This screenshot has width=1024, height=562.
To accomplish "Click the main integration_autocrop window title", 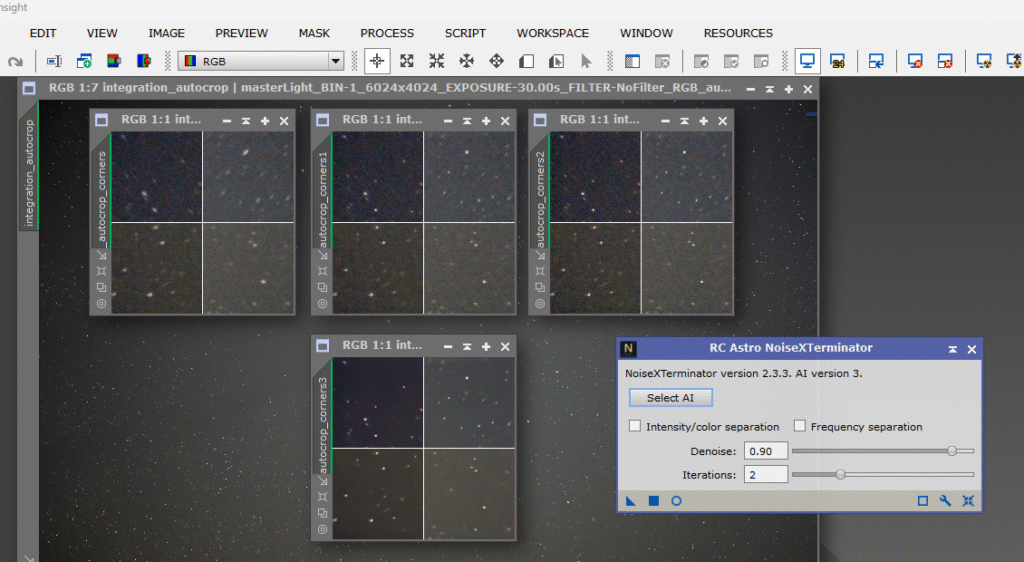I will point(390,88).
